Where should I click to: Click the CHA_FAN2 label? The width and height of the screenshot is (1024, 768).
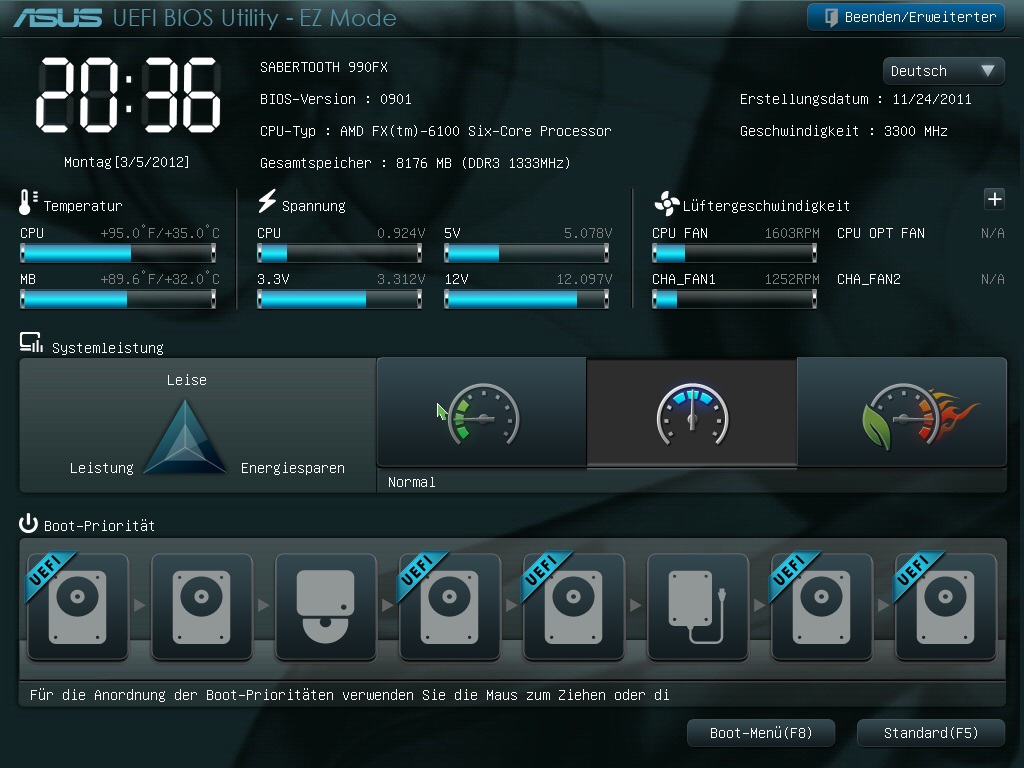tap(869, 280)
